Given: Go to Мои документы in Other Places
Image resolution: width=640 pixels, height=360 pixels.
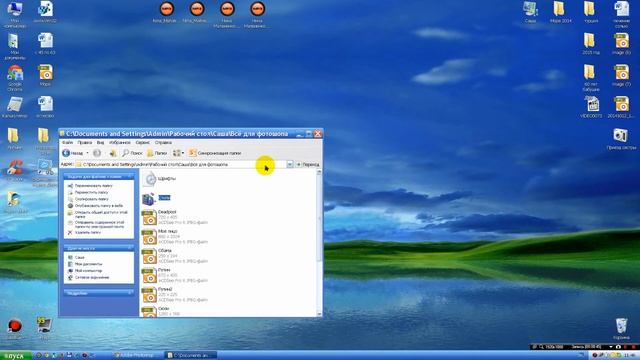Looking at the screenshot, I should coord(88,264).
